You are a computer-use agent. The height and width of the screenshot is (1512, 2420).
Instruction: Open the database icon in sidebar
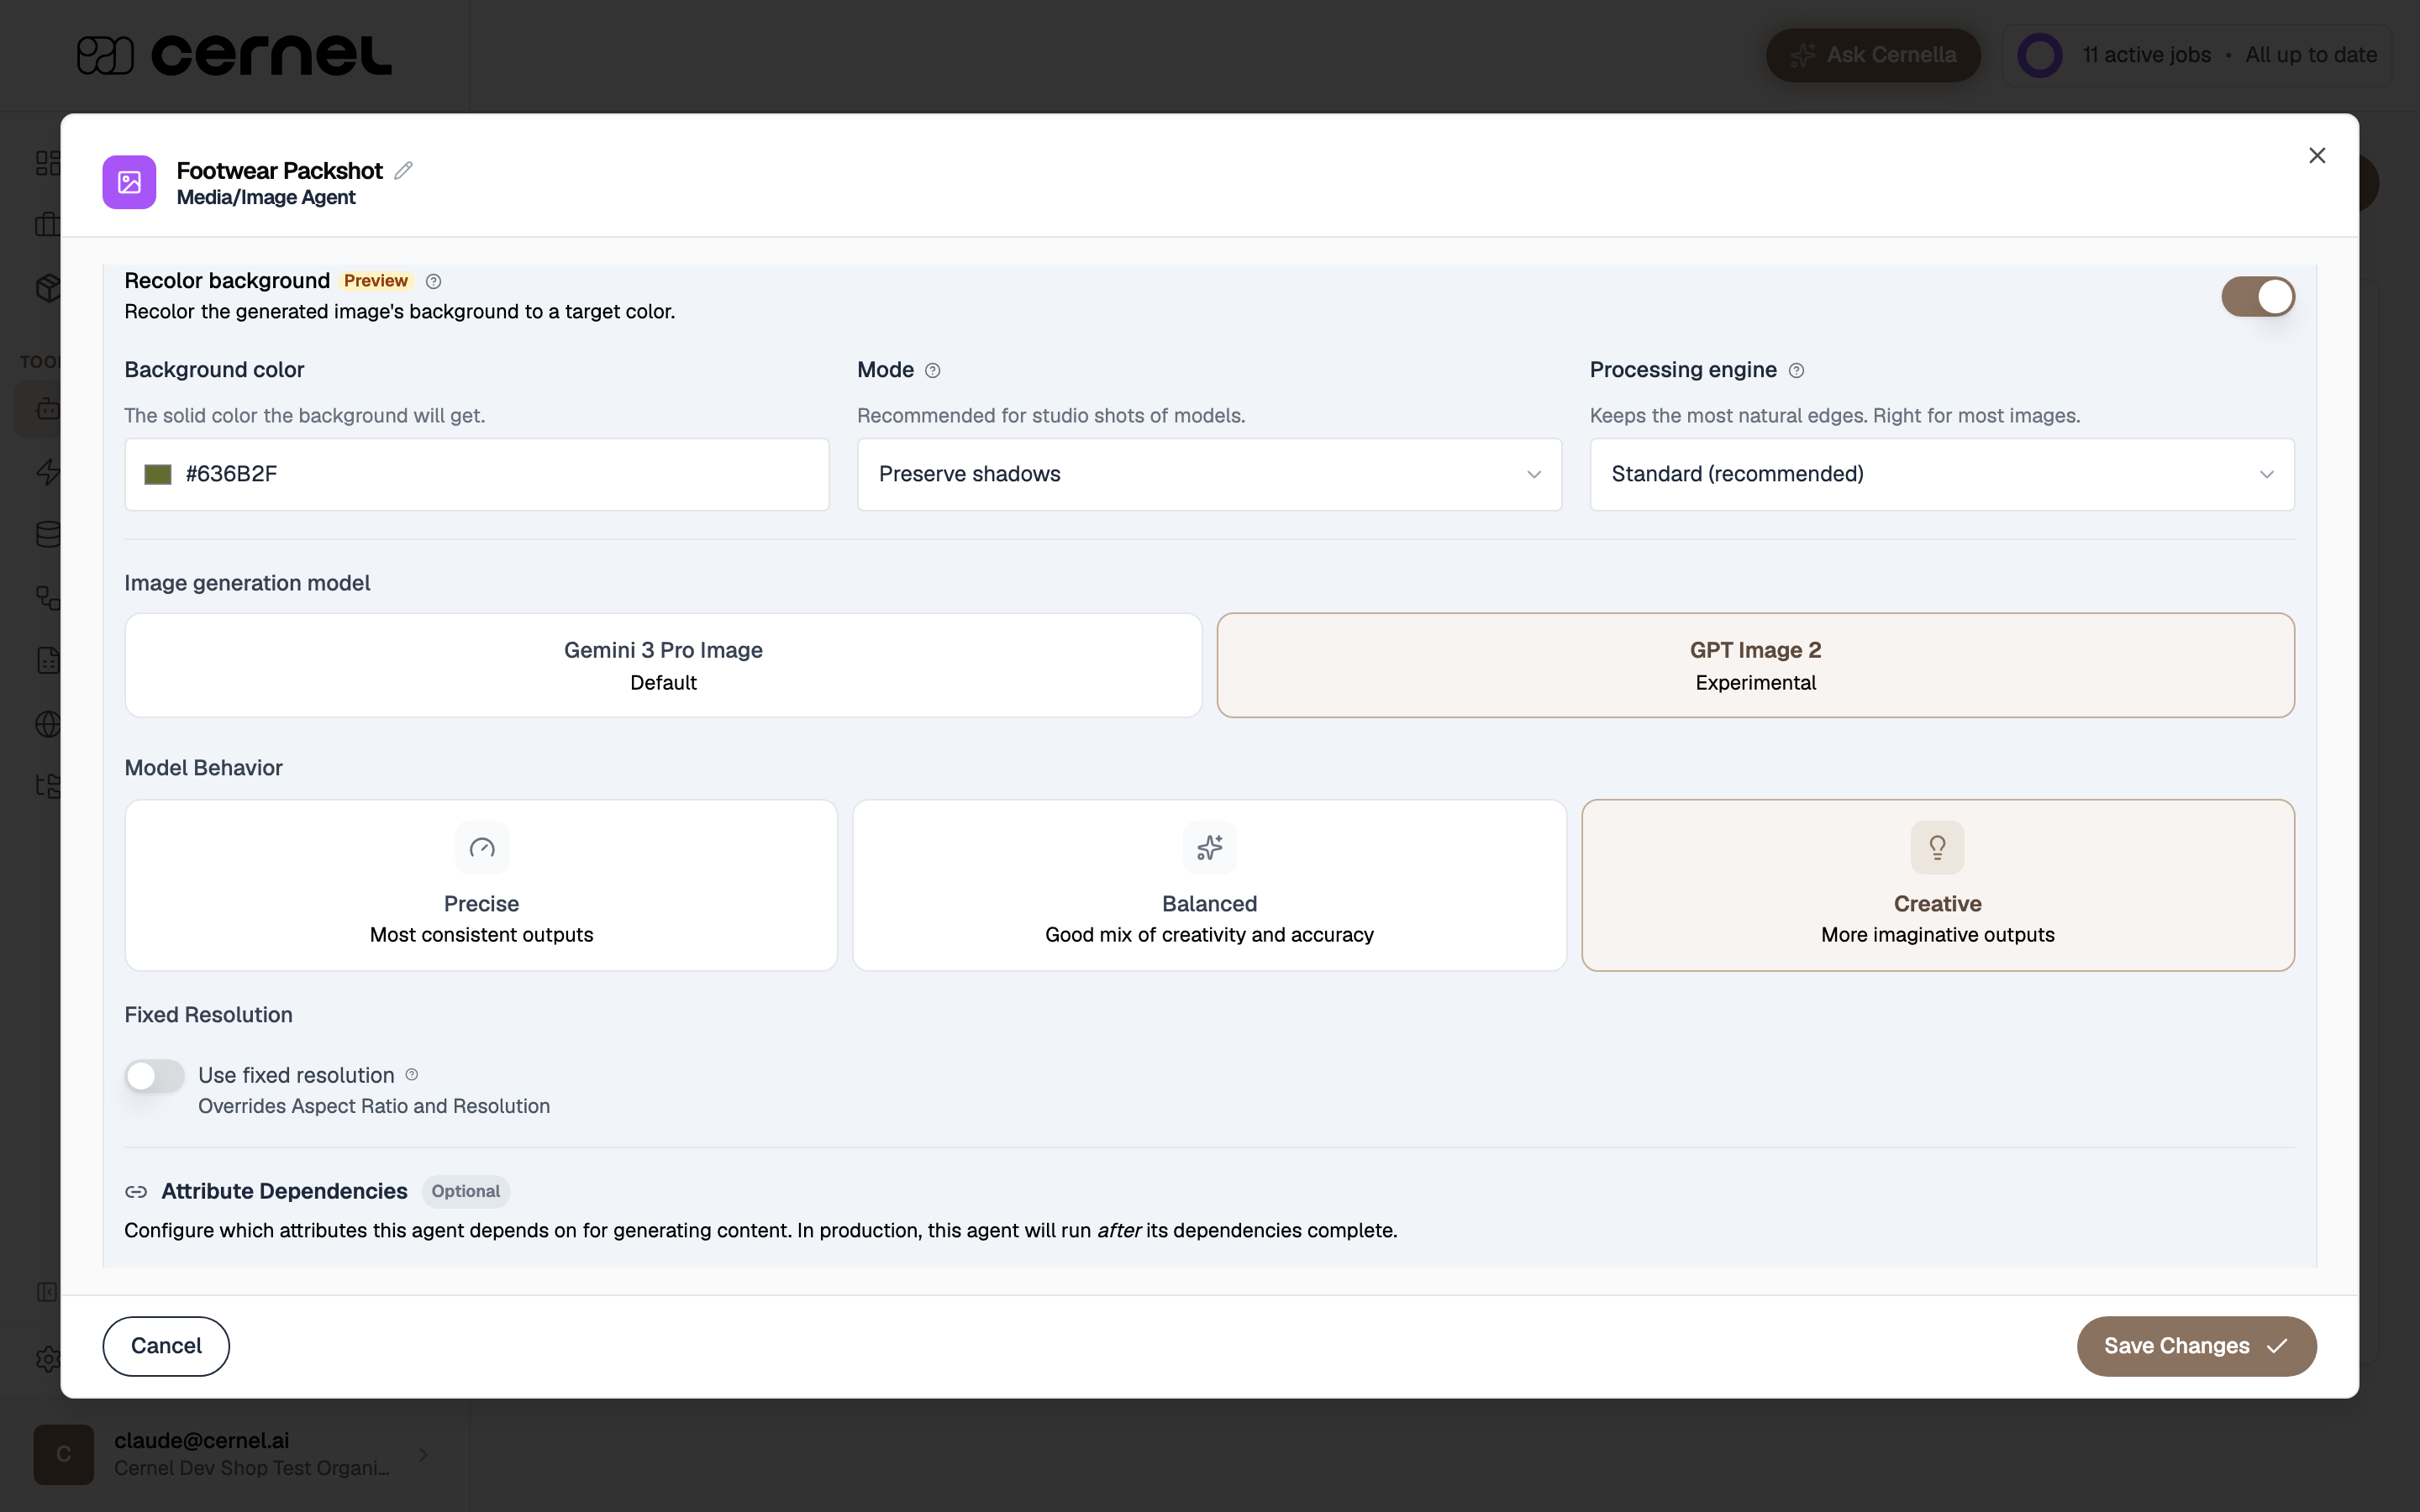48,534
